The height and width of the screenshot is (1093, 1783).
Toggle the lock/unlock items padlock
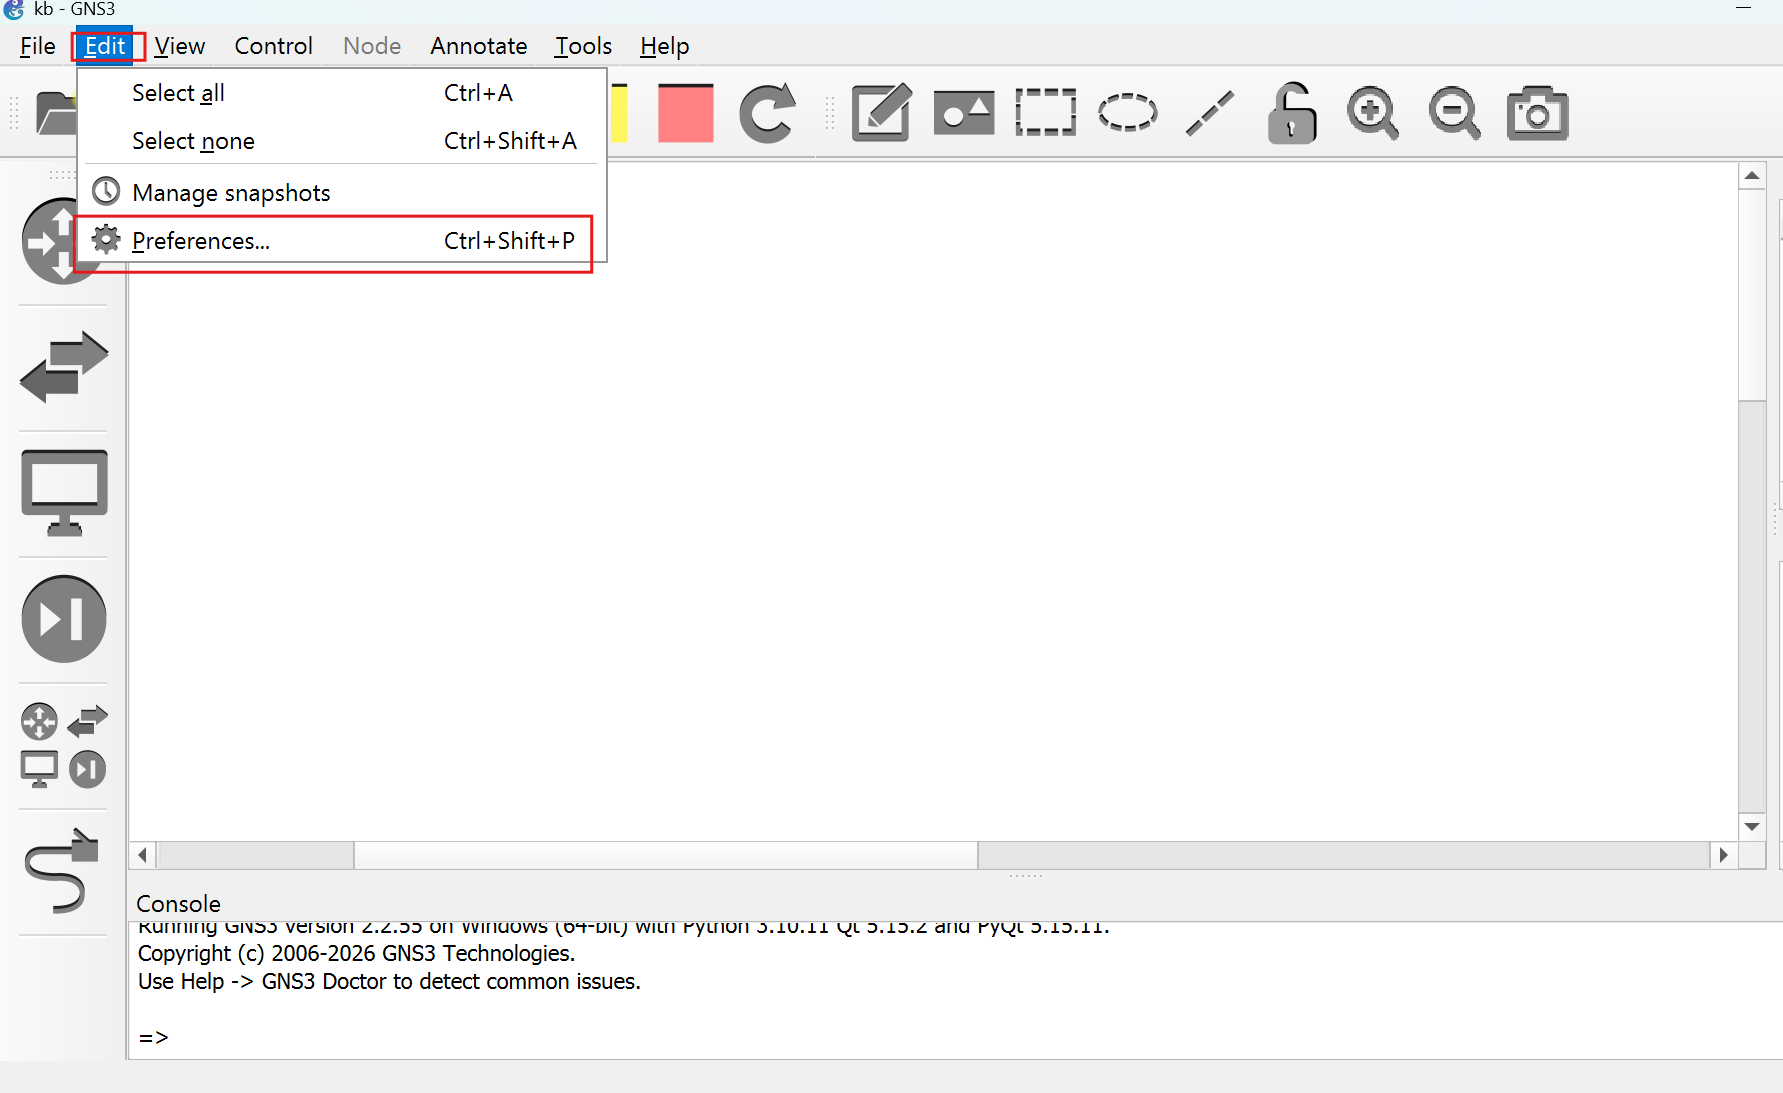[1291, 113]
